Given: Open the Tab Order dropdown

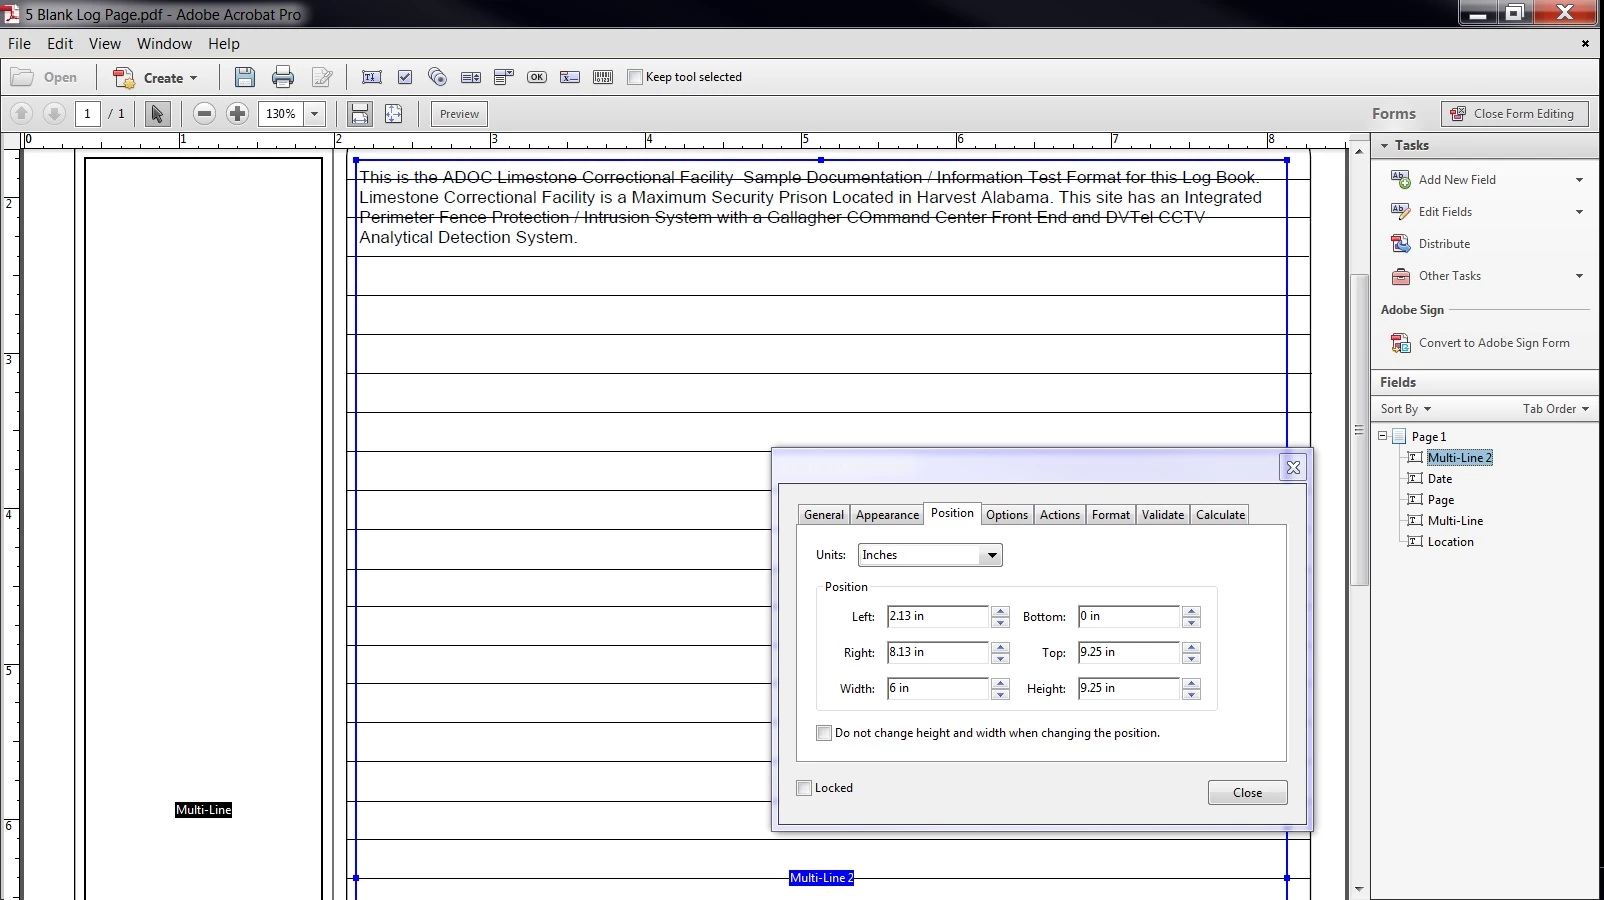Looking at the screenshot, I should pos(1556,409).
